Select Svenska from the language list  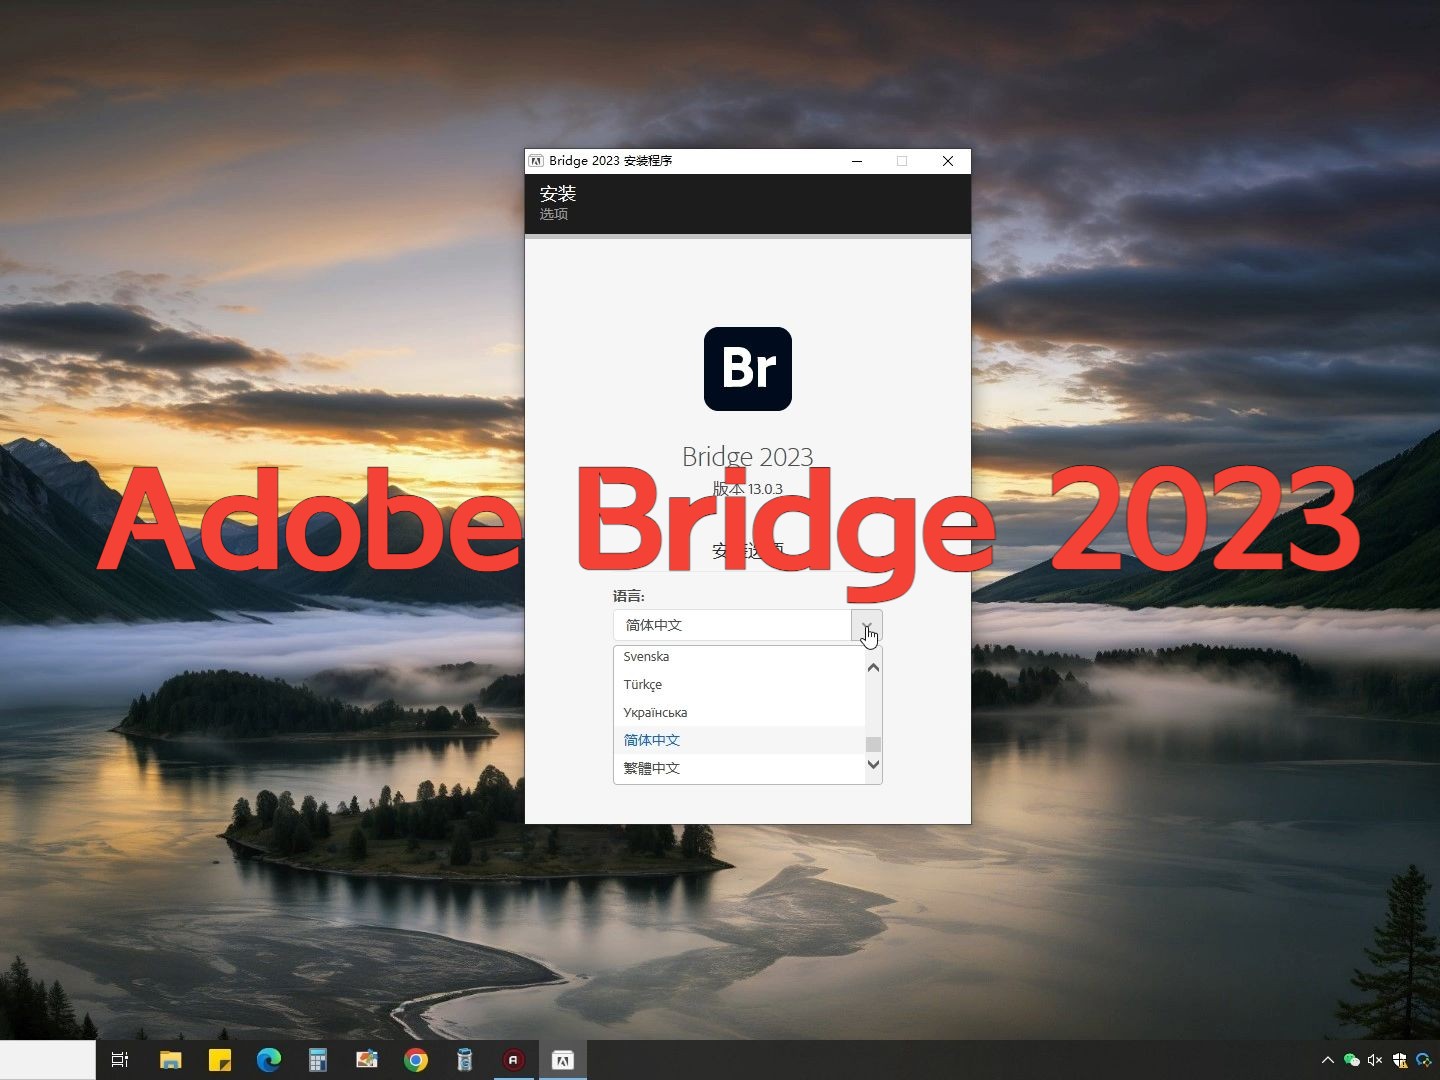pos(739,657)
